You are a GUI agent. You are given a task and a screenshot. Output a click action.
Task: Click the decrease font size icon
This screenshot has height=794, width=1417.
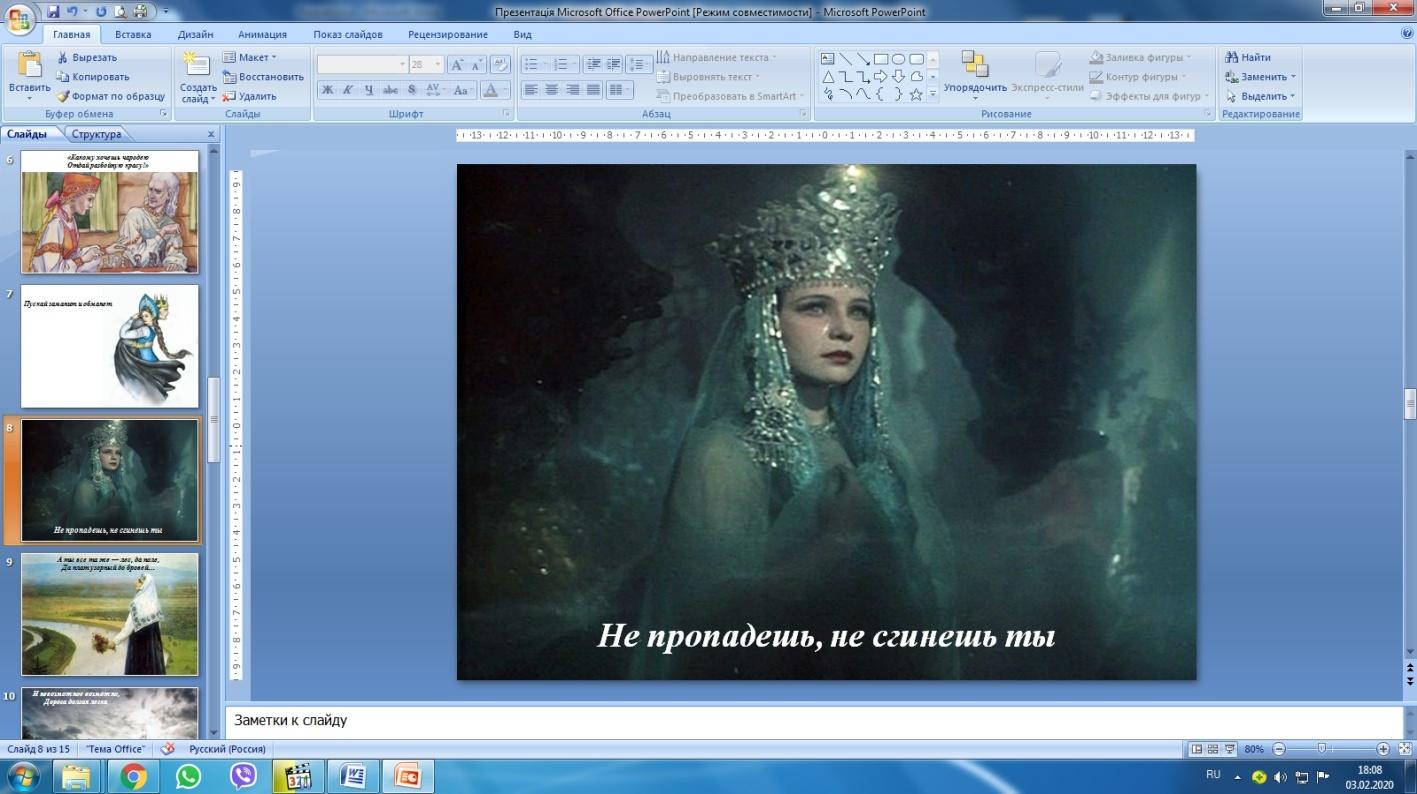[477, 64]
